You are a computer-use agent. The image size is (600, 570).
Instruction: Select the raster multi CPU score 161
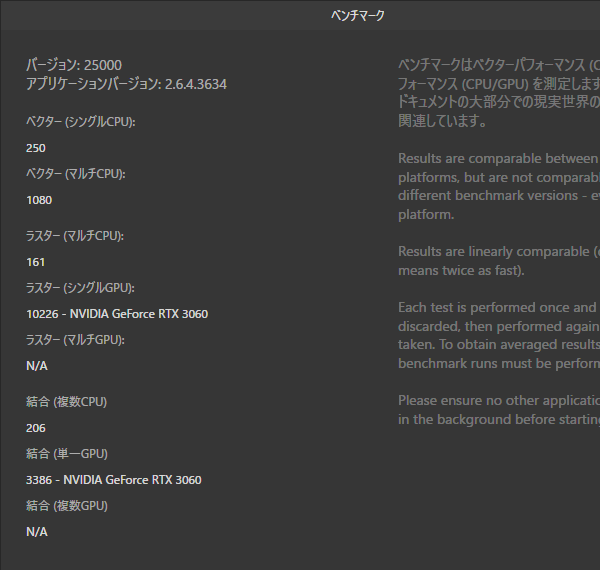[36, 262]
